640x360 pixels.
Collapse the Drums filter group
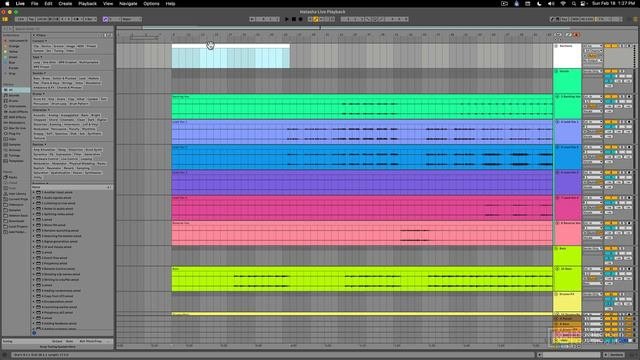click(x=38, y=94)
